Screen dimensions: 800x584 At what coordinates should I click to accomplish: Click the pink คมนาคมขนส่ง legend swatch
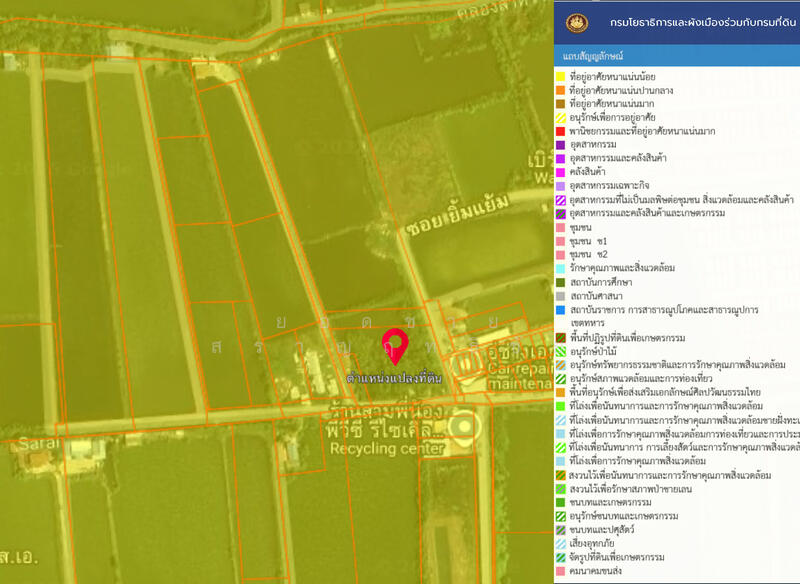pos(560,571)
